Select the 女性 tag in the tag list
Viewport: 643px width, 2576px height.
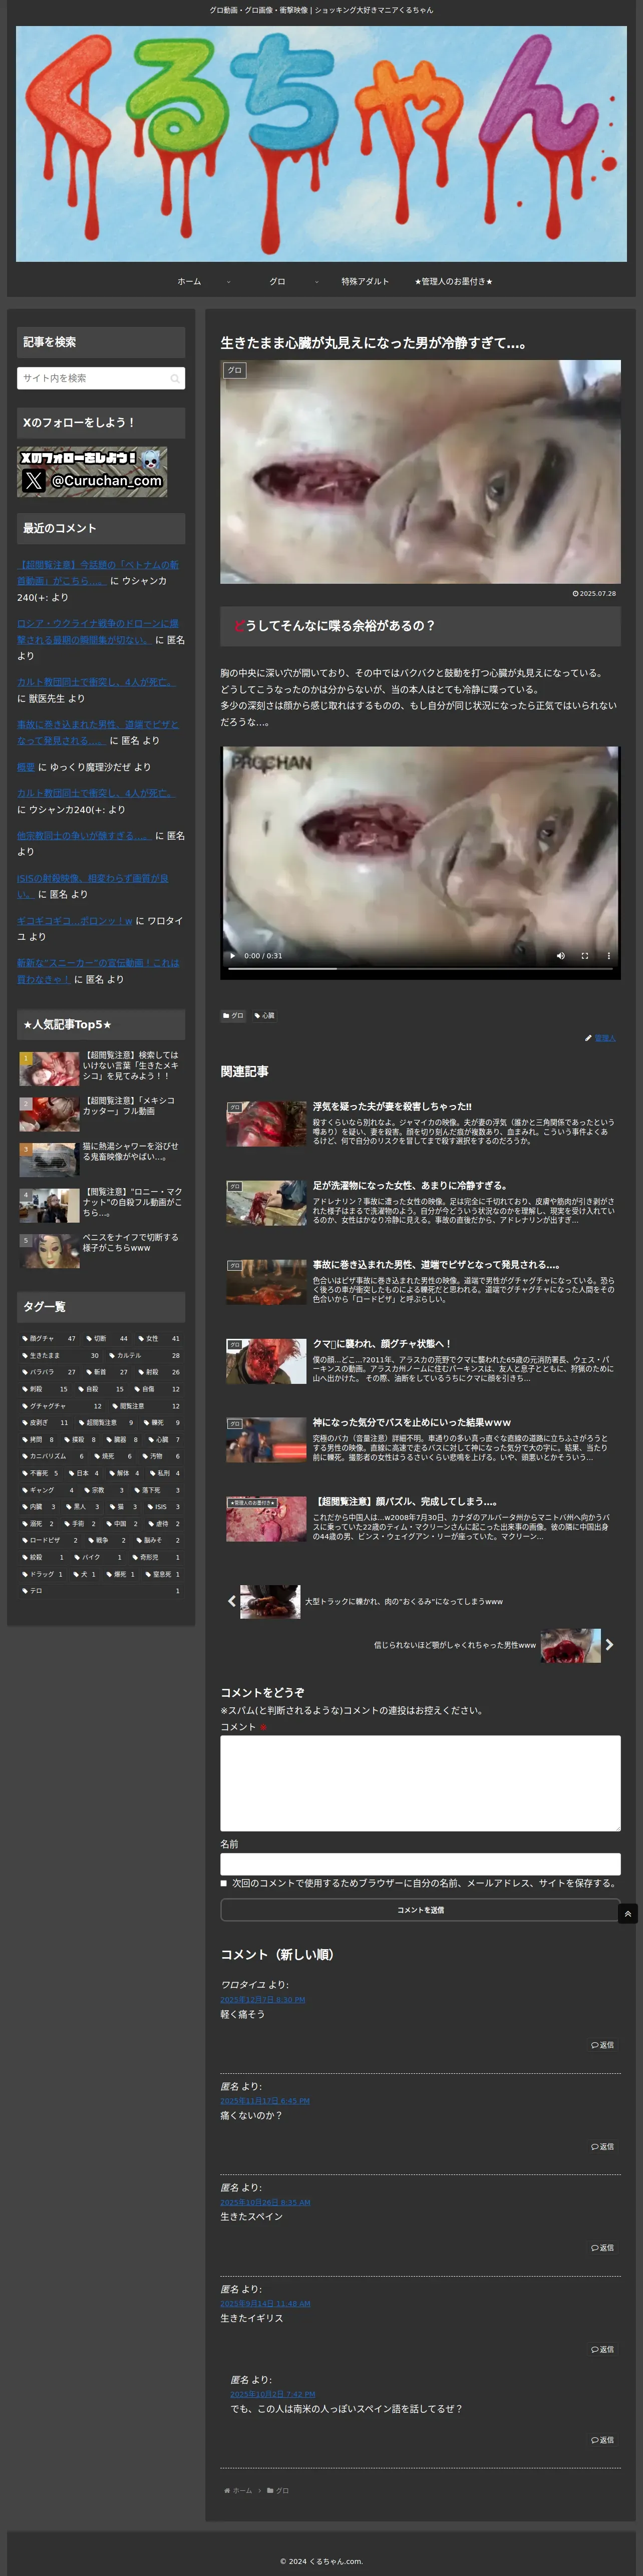(x=160, y=1338)
